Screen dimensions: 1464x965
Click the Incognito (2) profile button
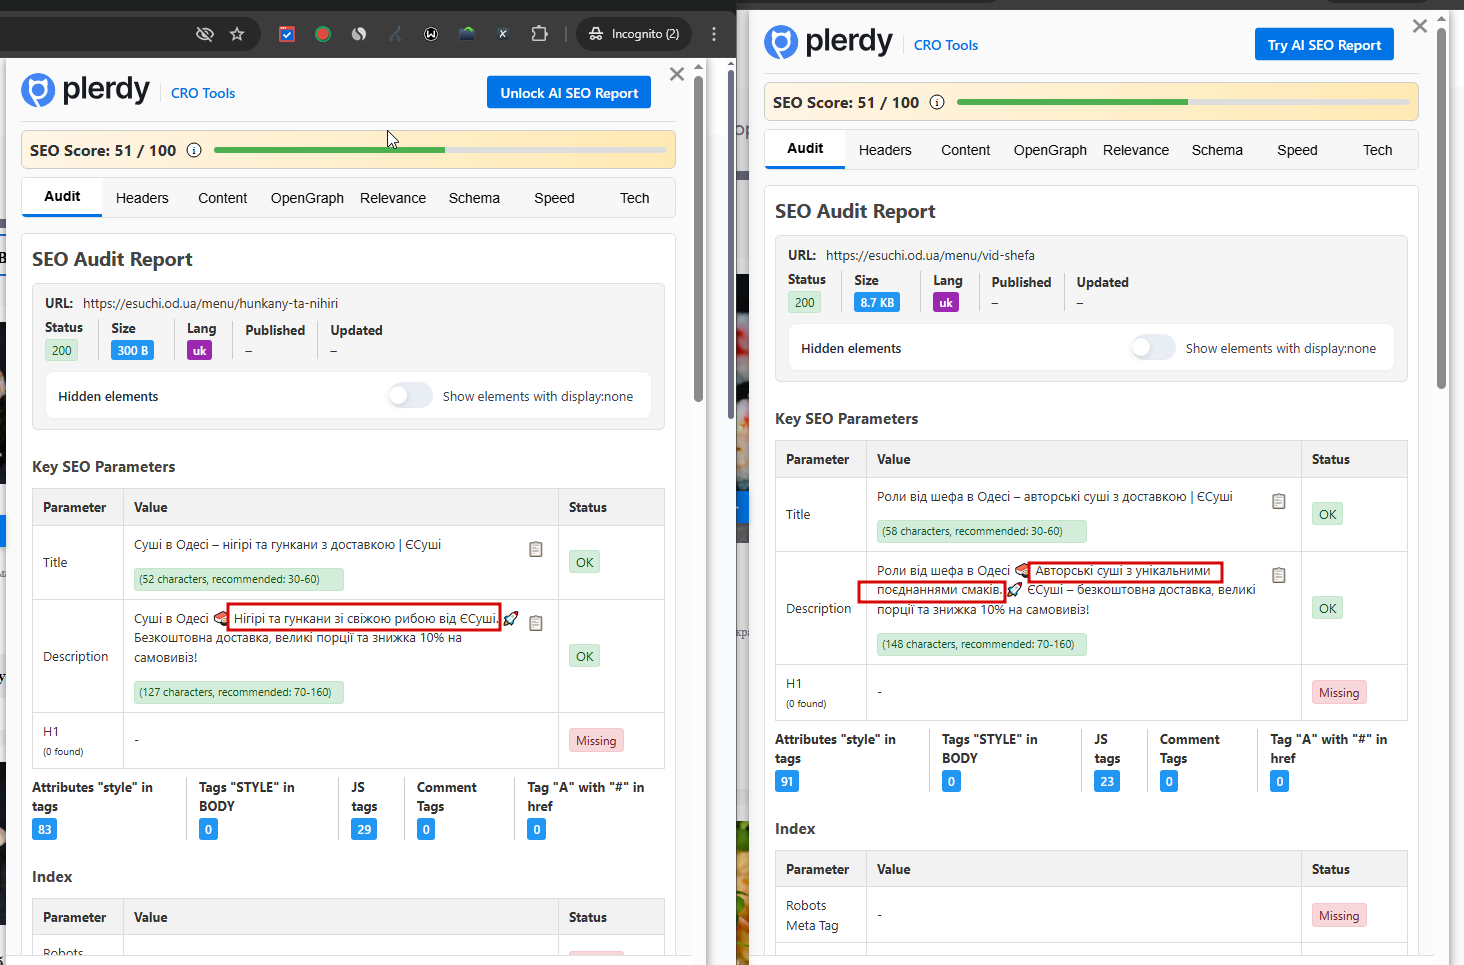pyautogui.click(x=634, y=34)
